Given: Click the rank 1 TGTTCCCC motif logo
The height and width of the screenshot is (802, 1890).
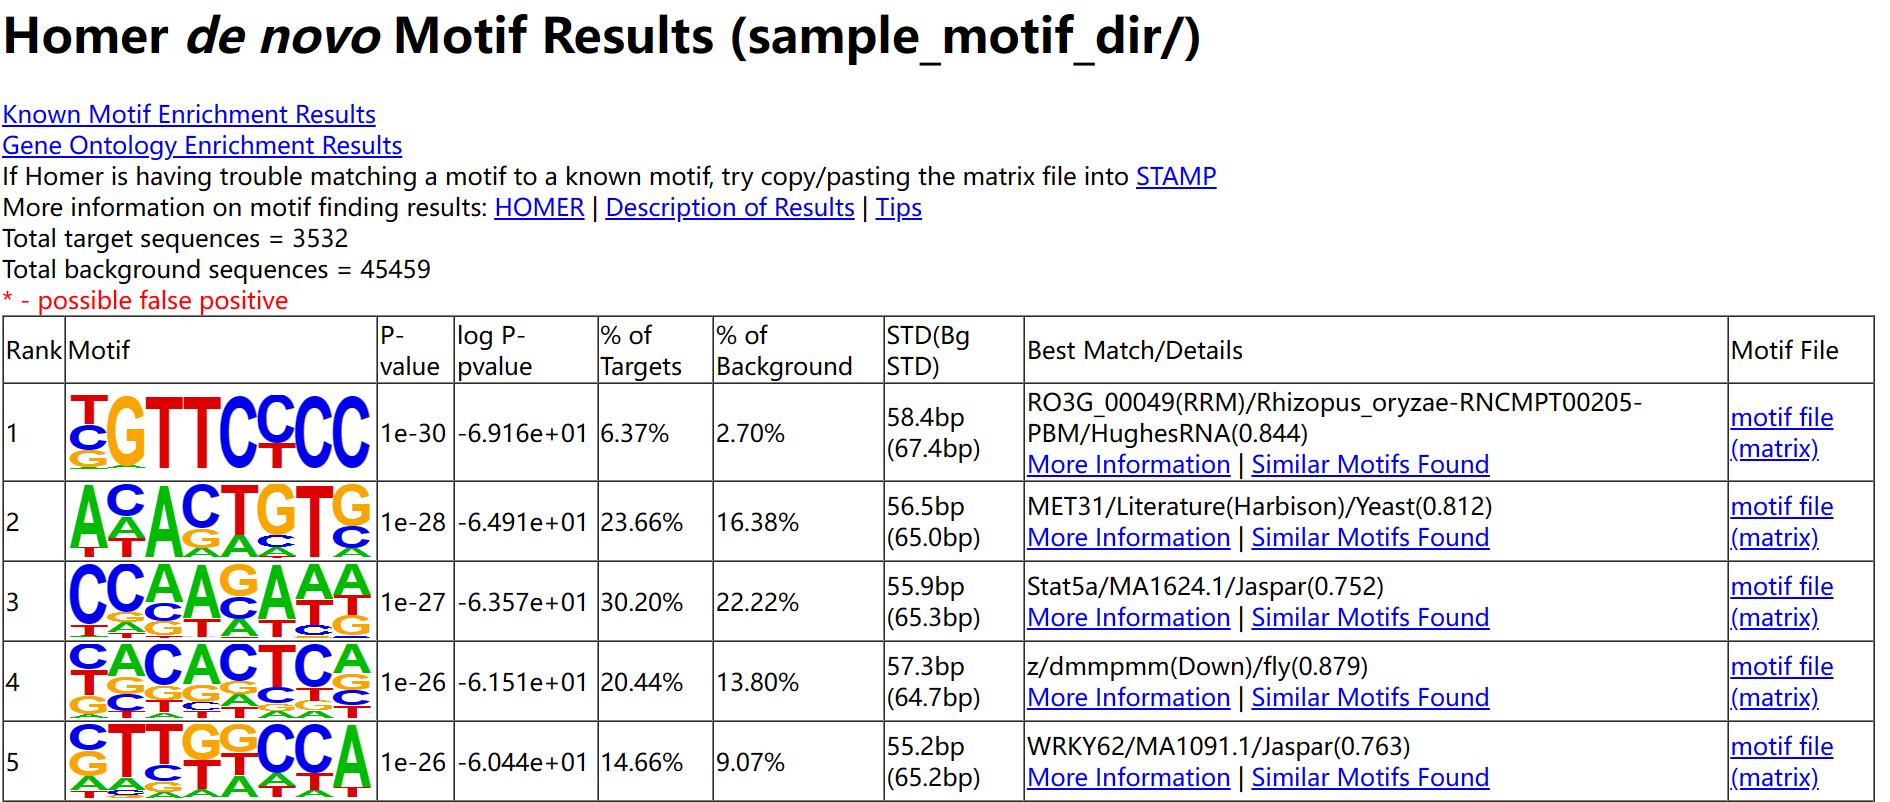Looking at the screenshot, I should 220,432.
